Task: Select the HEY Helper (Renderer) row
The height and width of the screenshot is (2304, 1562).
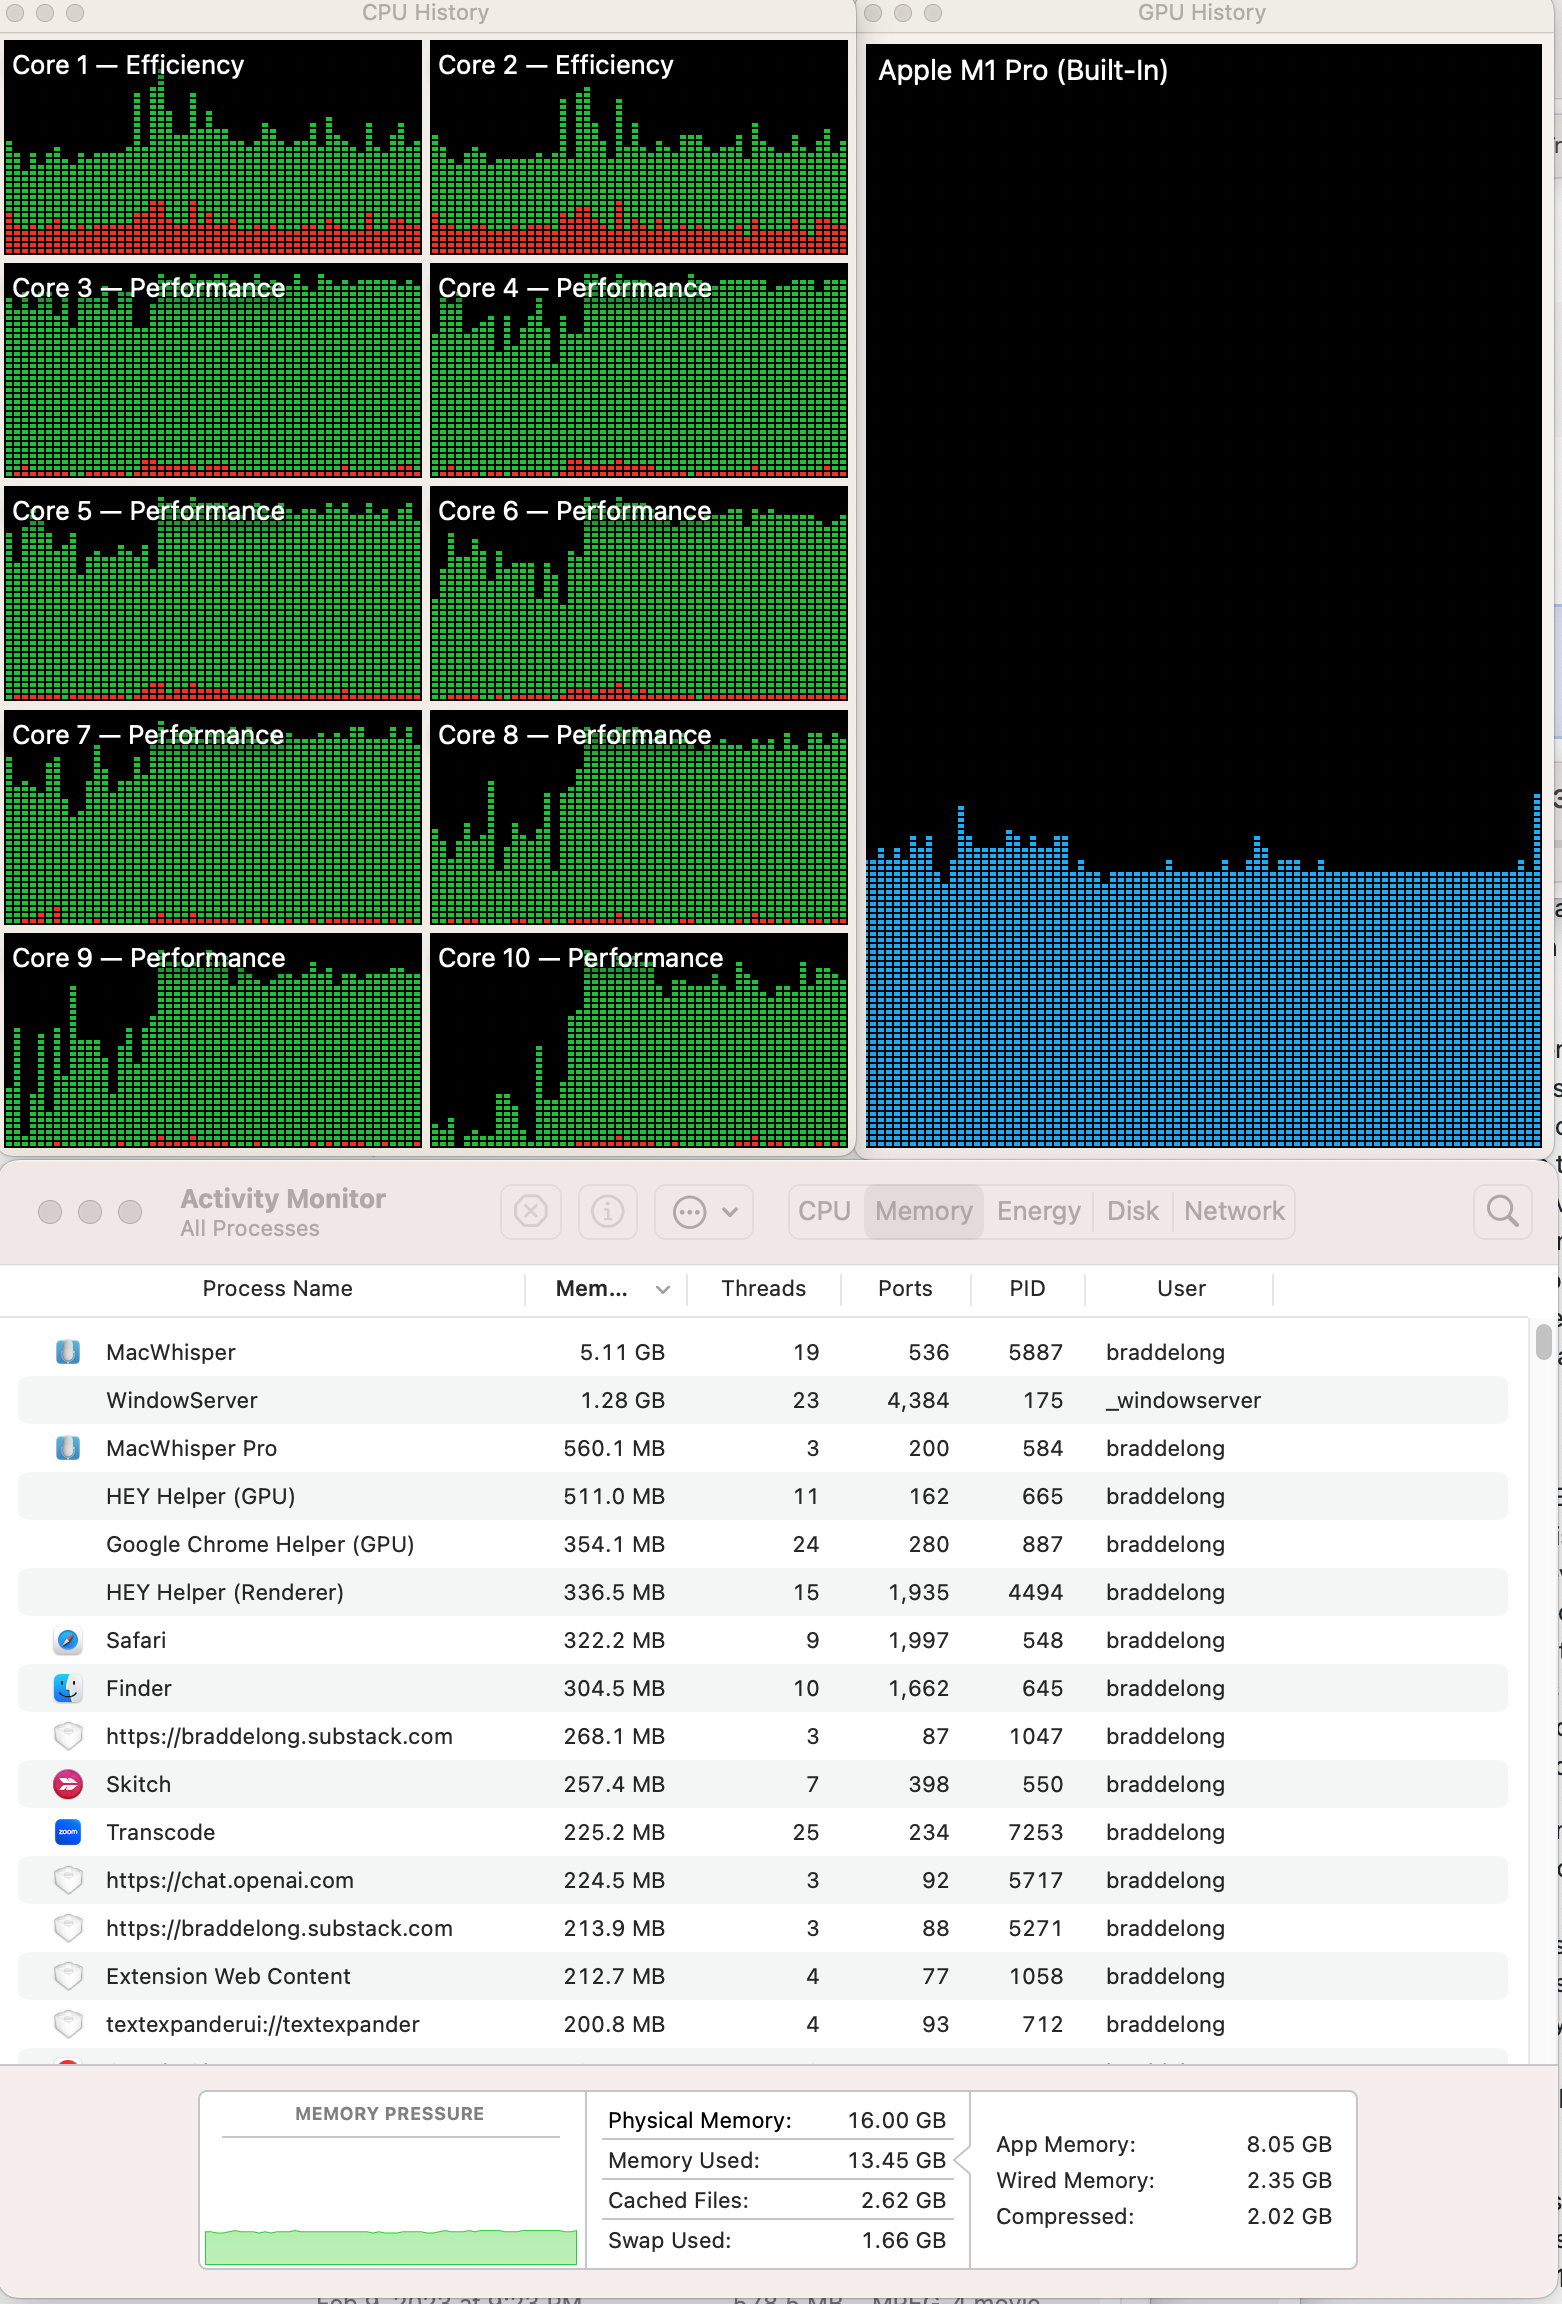Action: pyautogui.click(x=763, y=1592)
